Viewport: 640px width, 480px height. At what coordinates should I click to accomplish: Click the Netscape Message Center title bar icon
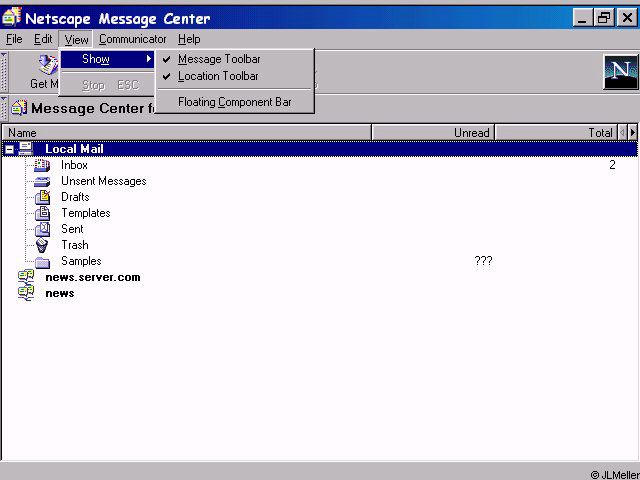12,17
